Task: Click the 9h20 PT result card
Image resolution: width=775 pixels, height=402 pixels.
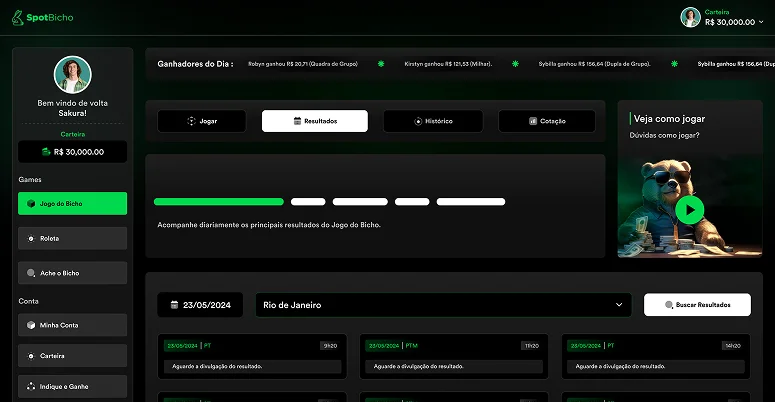Action: point(252,357)
